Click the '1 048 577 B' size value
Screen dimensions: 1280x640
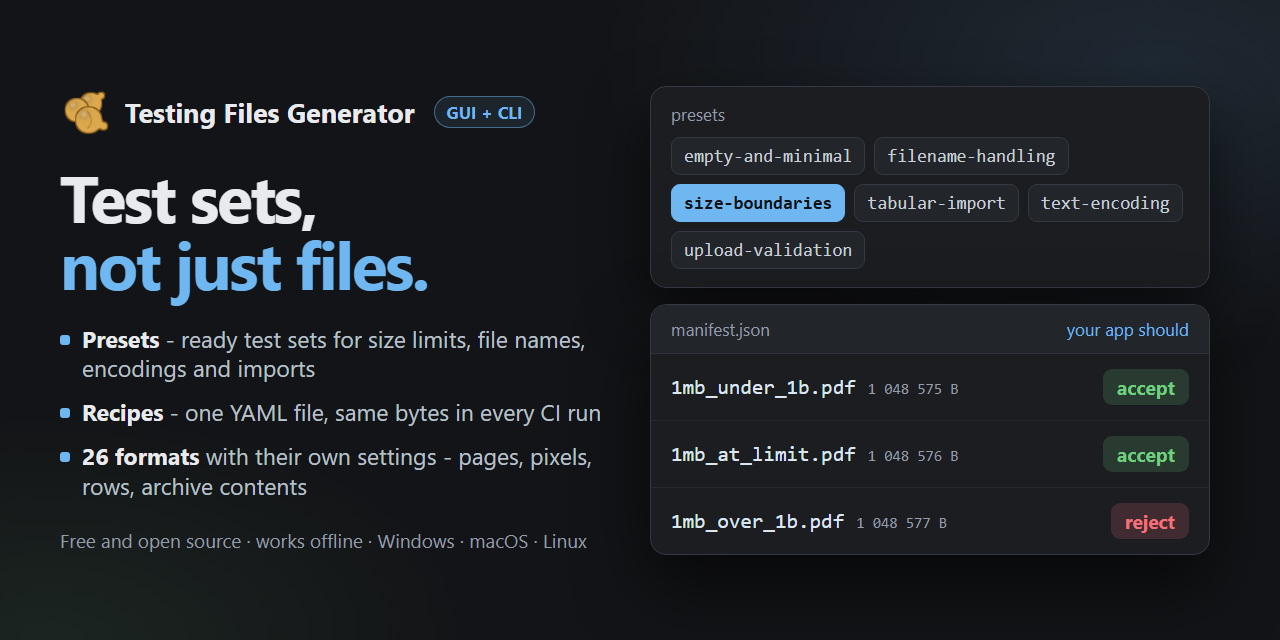pos(901,523)
